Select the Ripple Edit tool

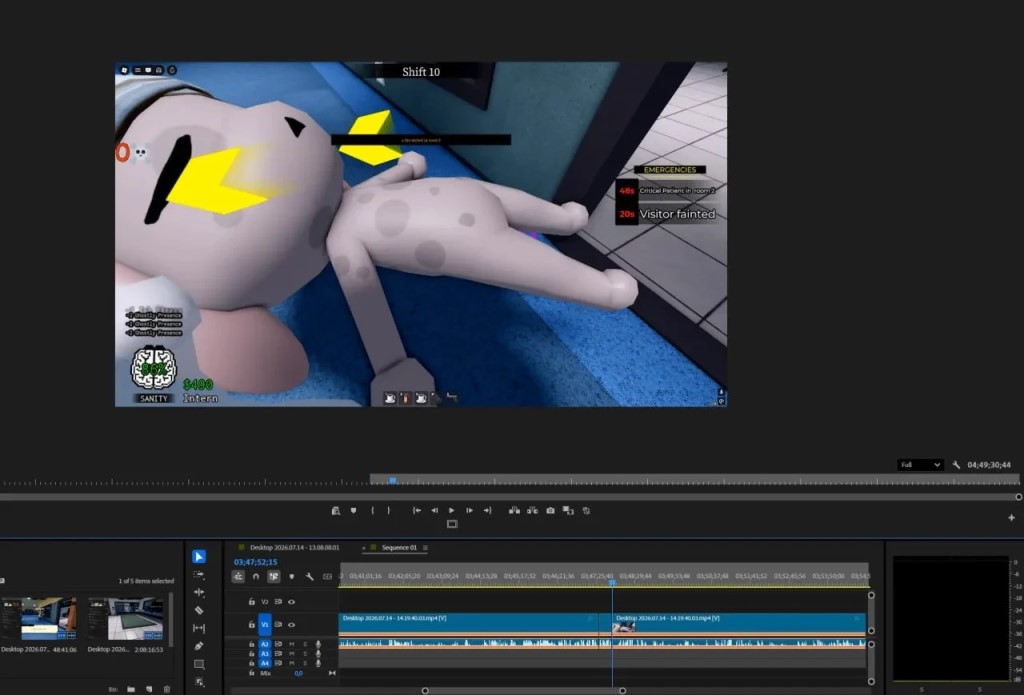coord(199,592)
